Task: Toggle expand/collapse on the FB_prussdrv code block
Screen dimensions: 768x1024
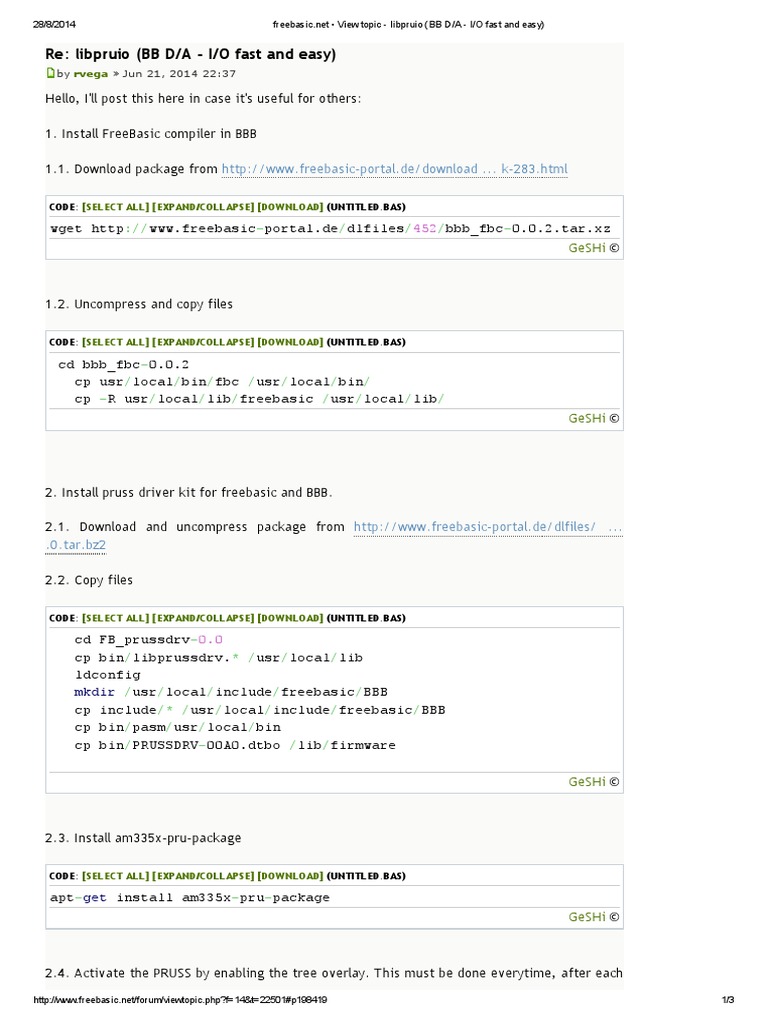Action: coord(203,618)
